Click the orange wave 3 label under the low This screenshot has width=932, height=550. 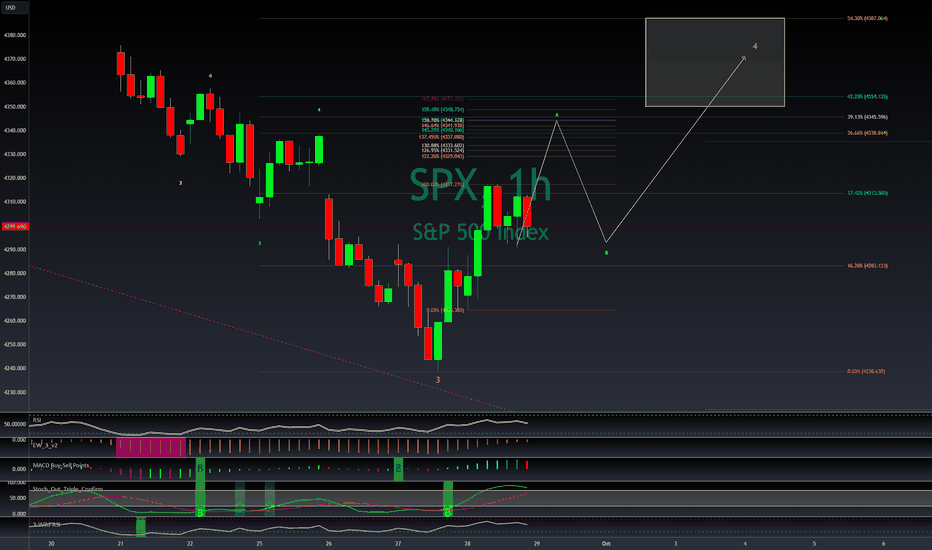click(x=438, y=380)
